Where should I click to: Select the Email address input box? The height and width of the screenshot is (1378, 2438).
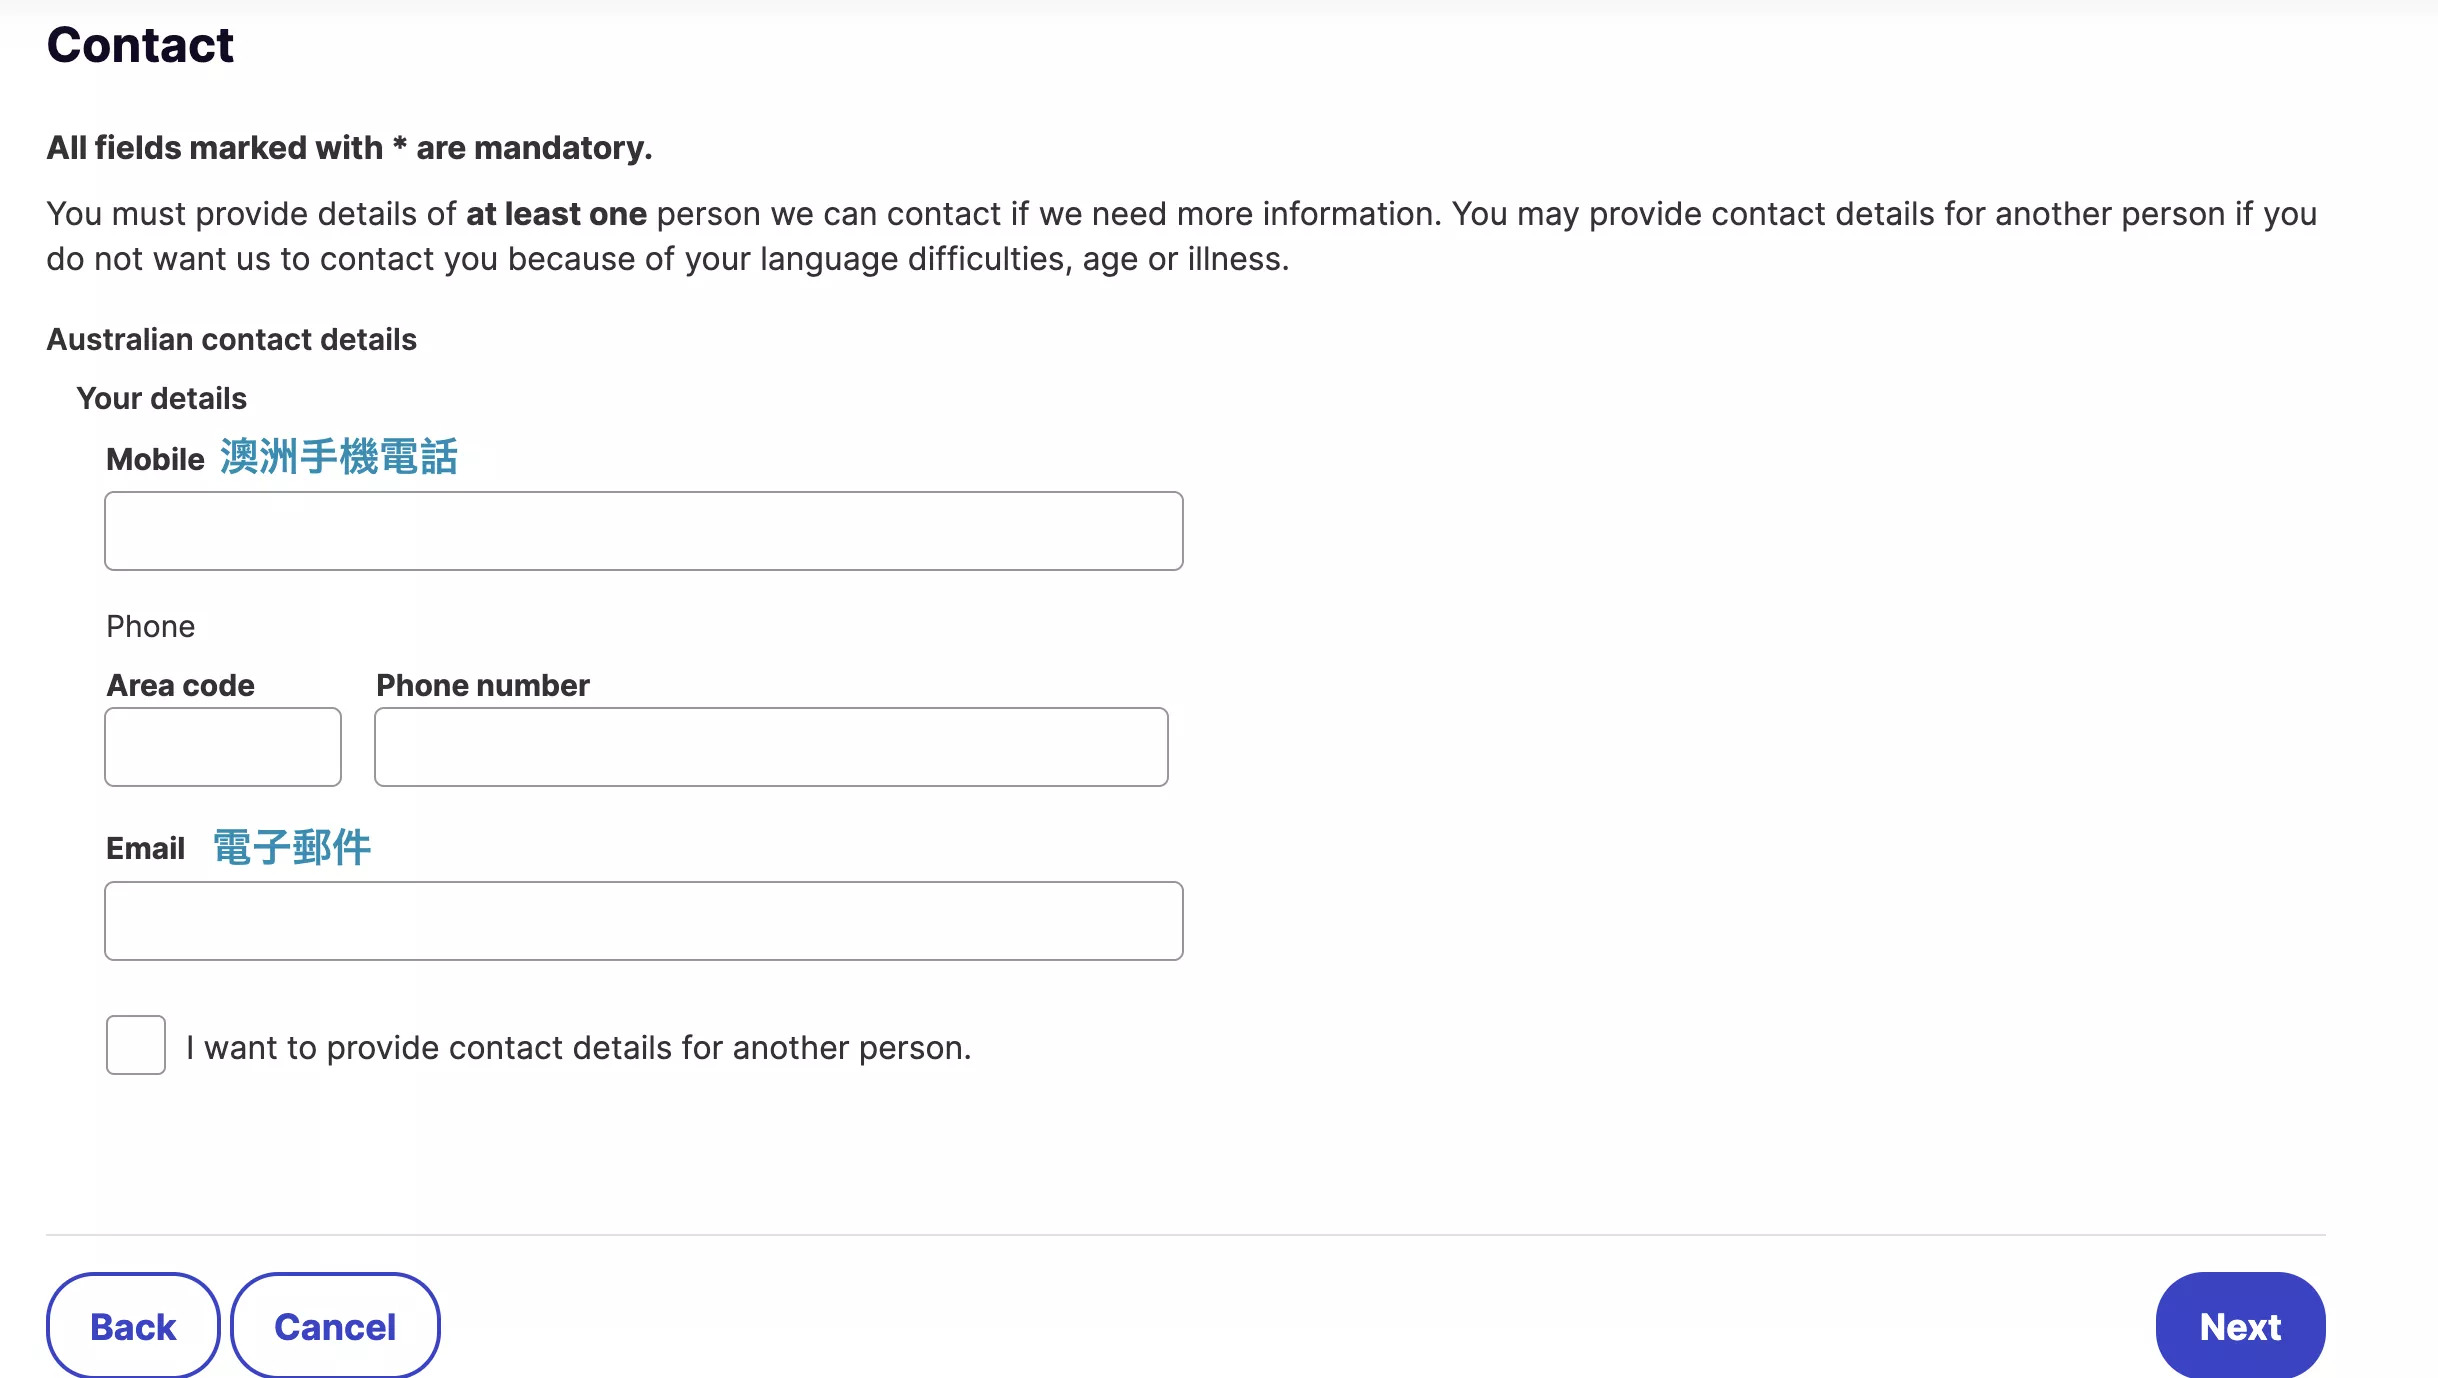tap(644, 921)
